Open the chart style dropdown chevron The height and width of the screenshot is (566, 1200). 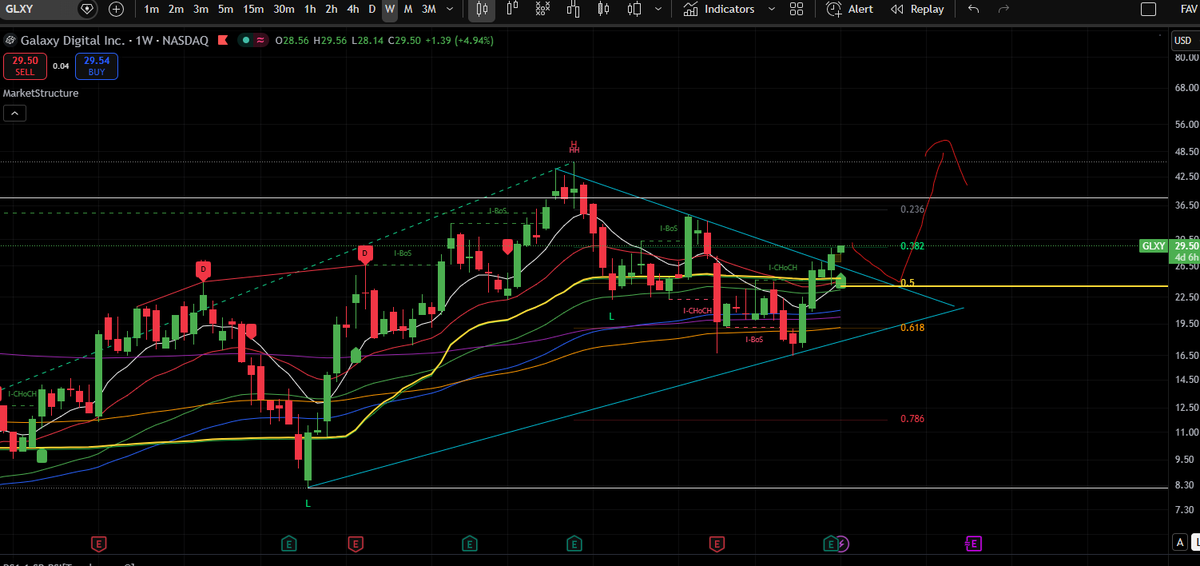[x=660, y=9]
